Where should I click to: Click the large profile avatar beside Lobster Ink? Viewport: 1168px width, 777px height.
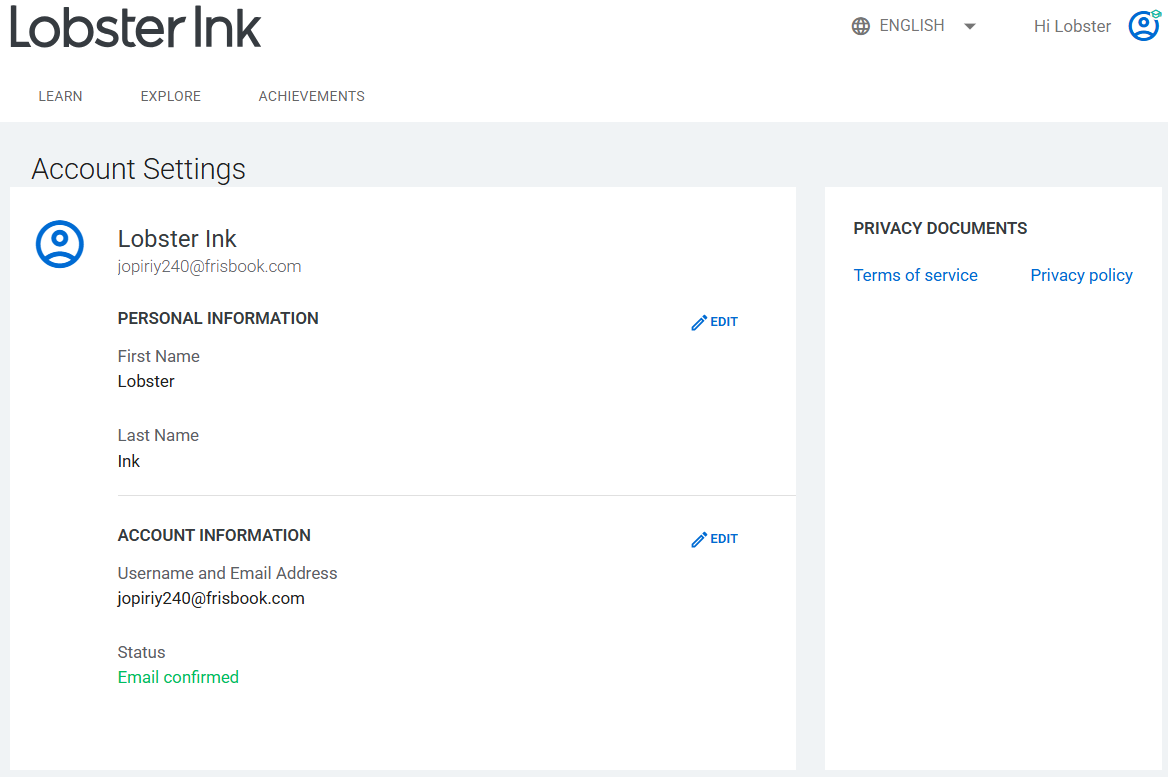click(60, 244)
